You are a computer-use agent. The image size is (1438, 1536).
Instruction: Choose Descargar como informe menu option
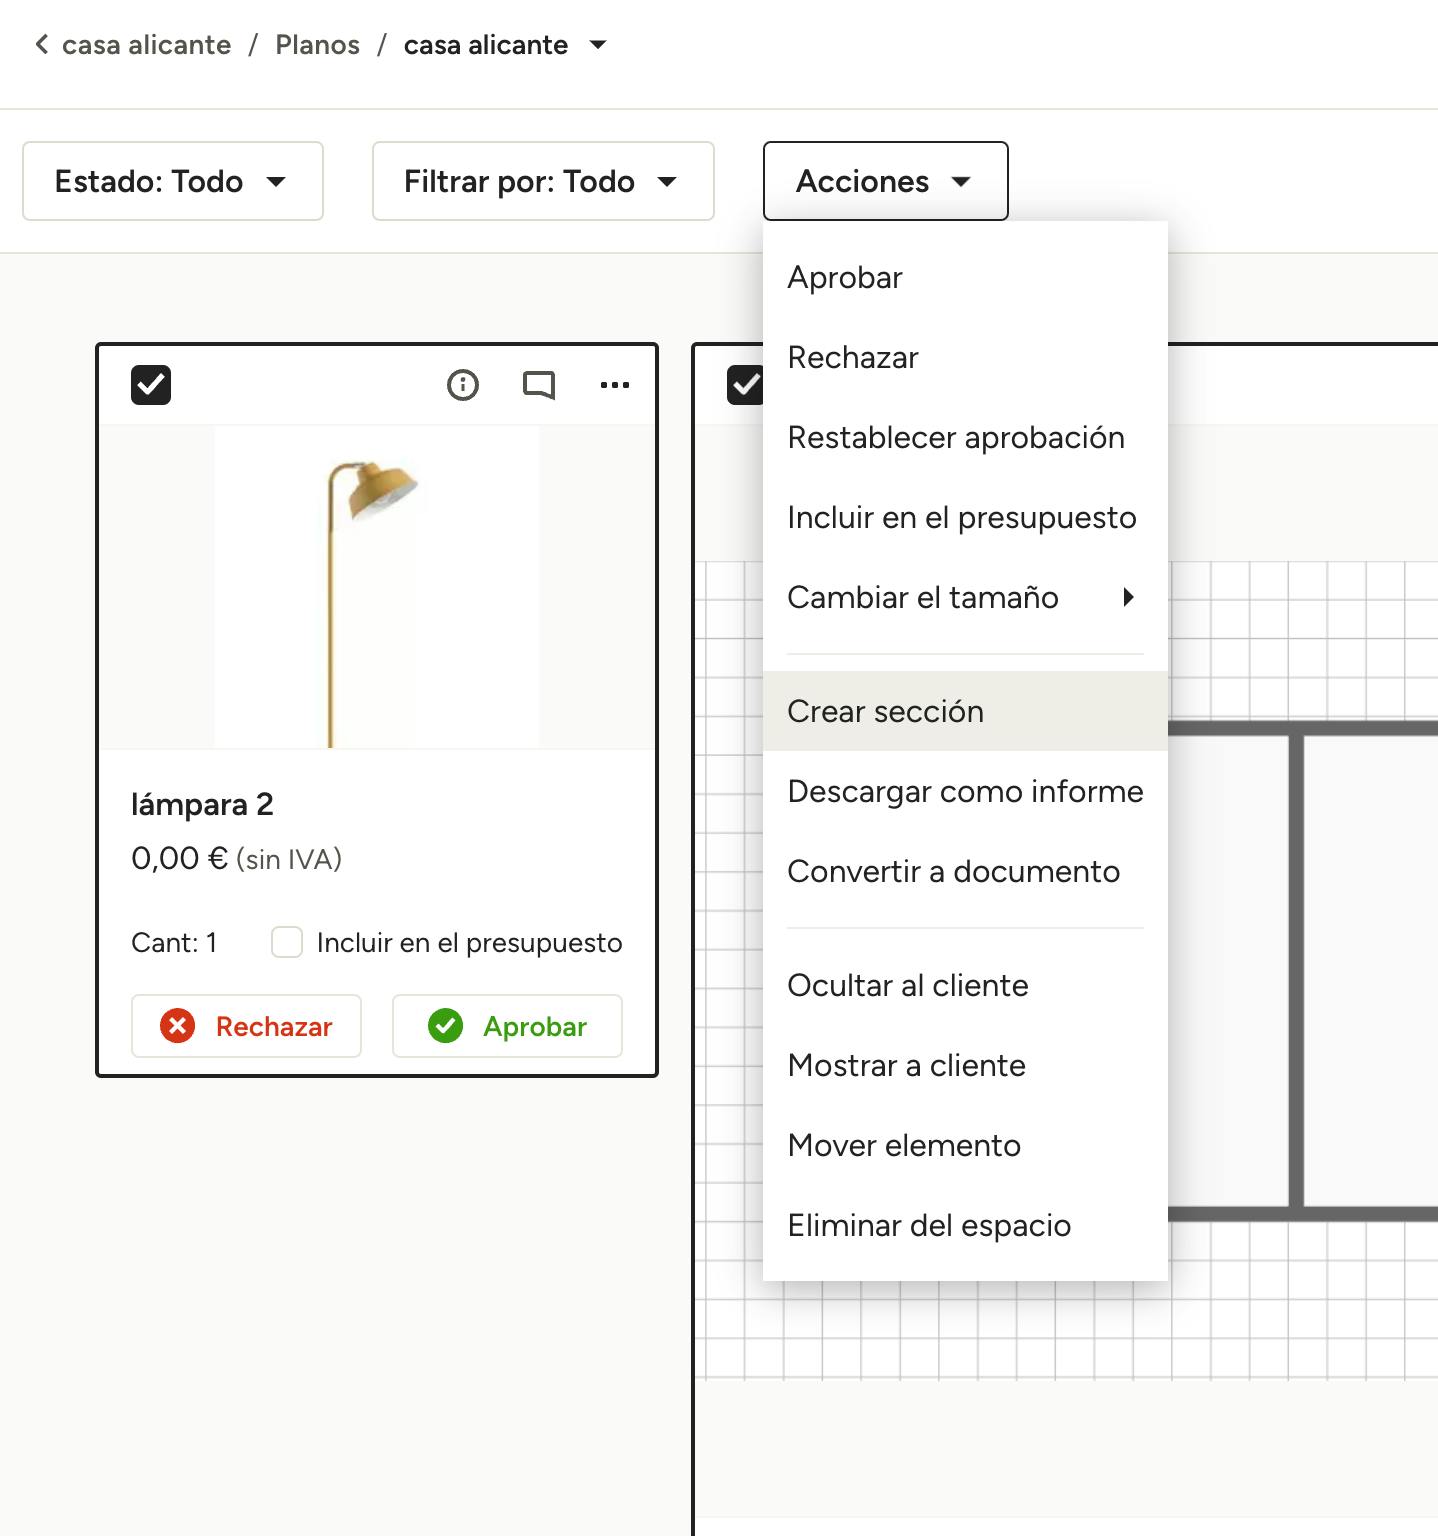tap(965, 791)
